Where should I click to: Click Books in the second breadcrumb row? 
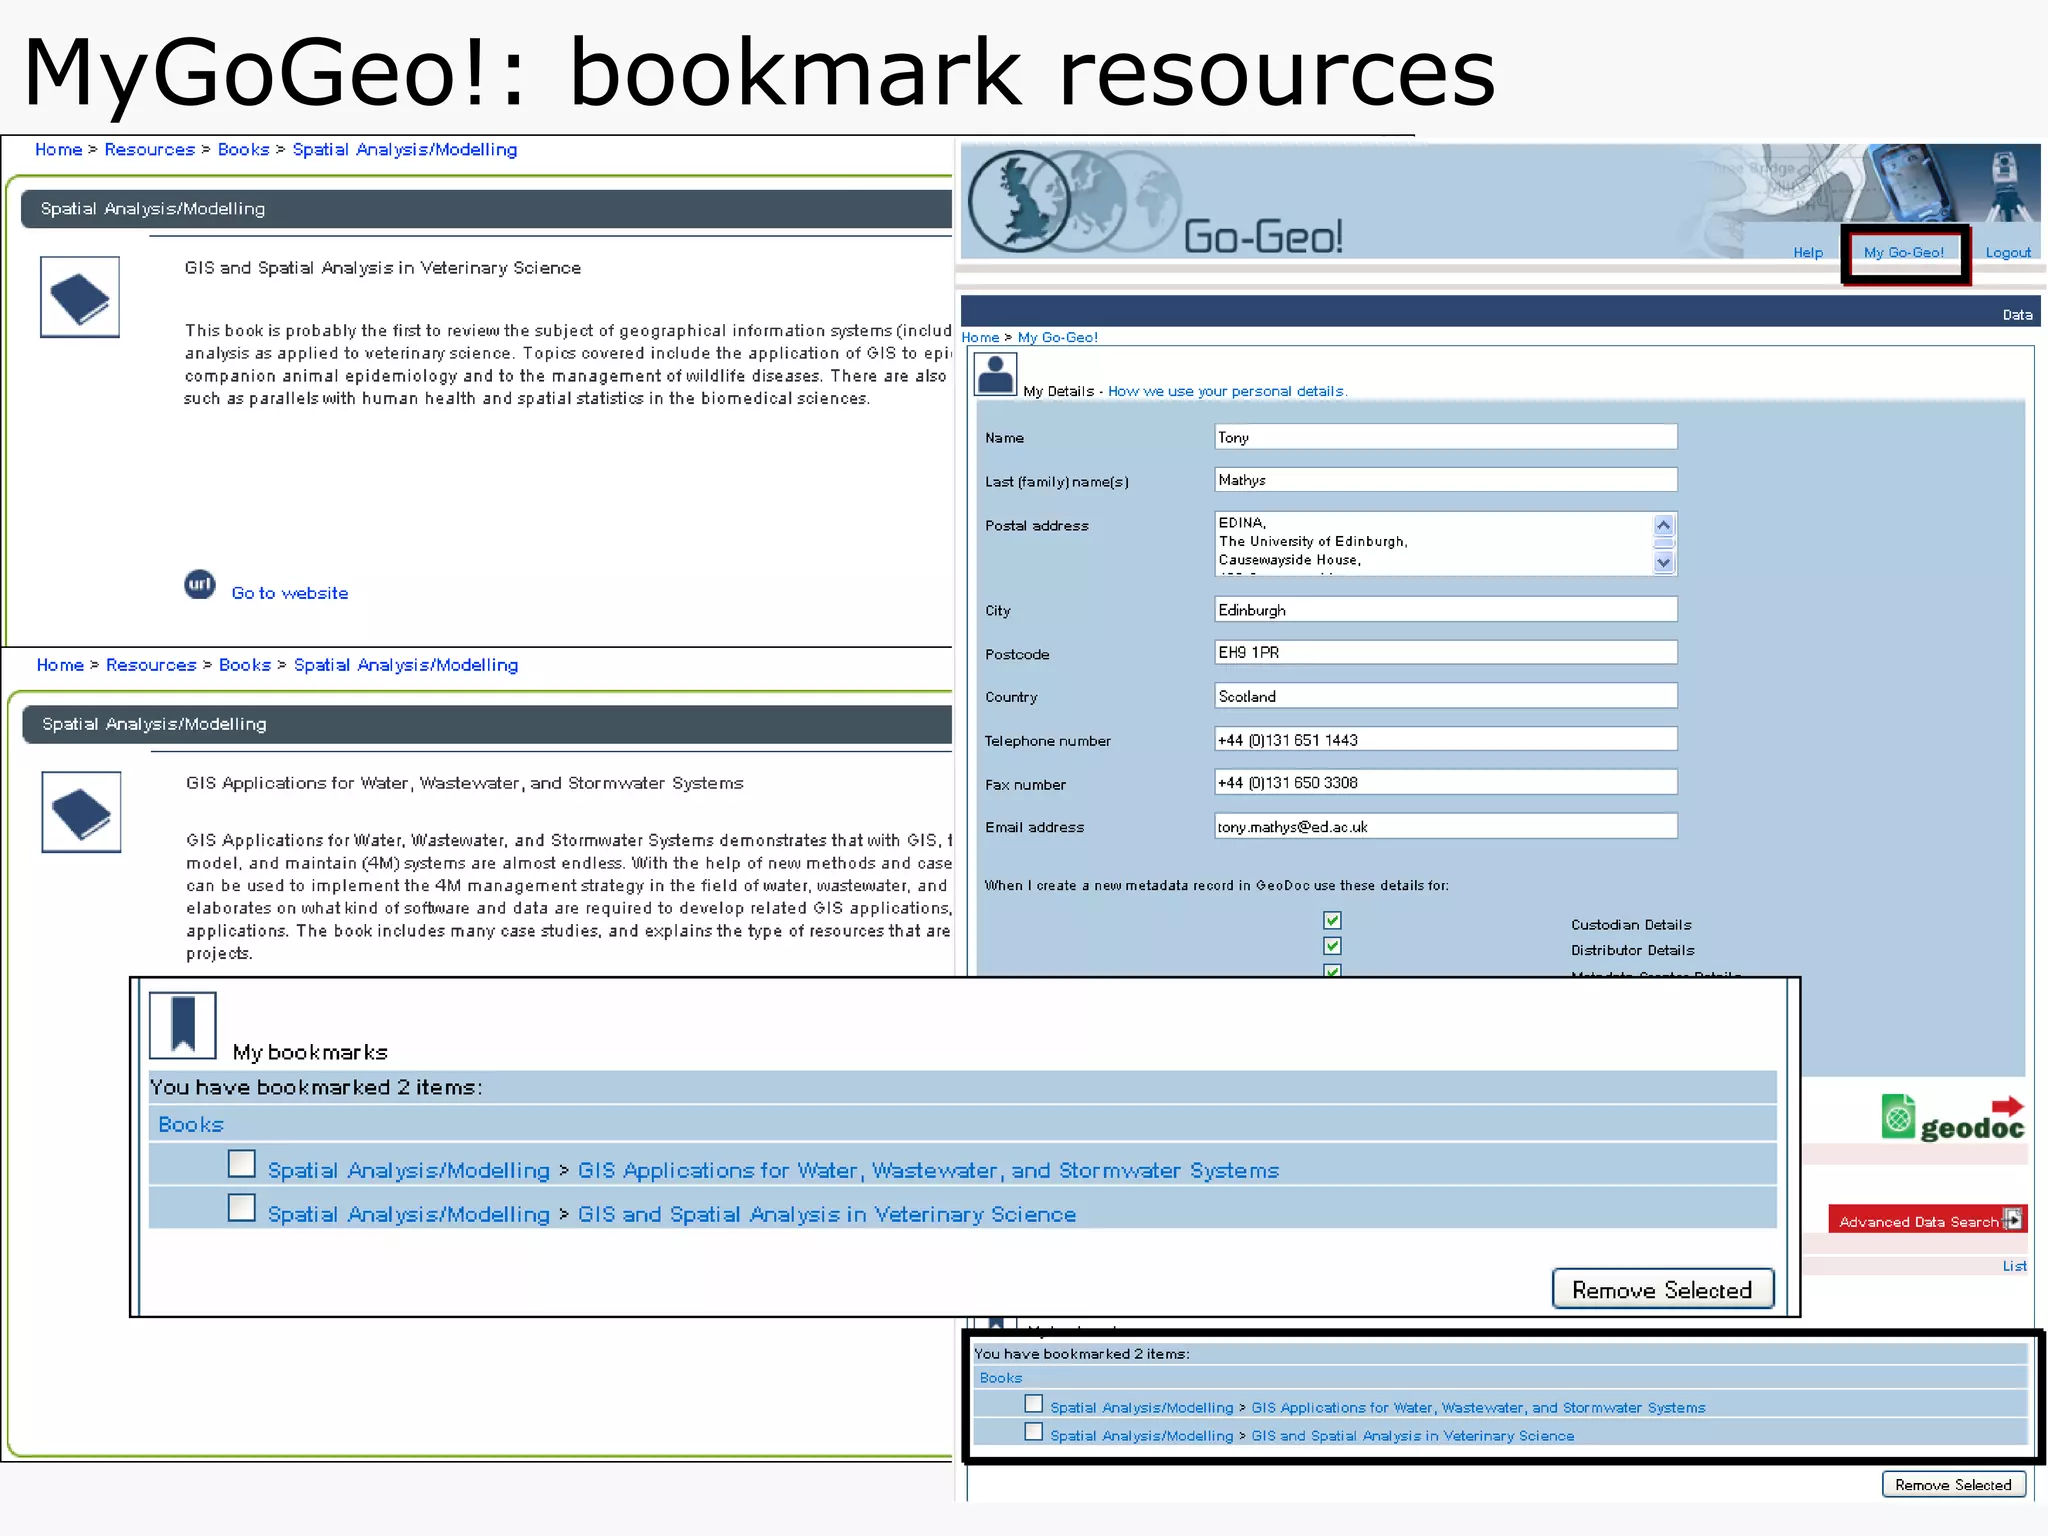[x=245, y=665]
